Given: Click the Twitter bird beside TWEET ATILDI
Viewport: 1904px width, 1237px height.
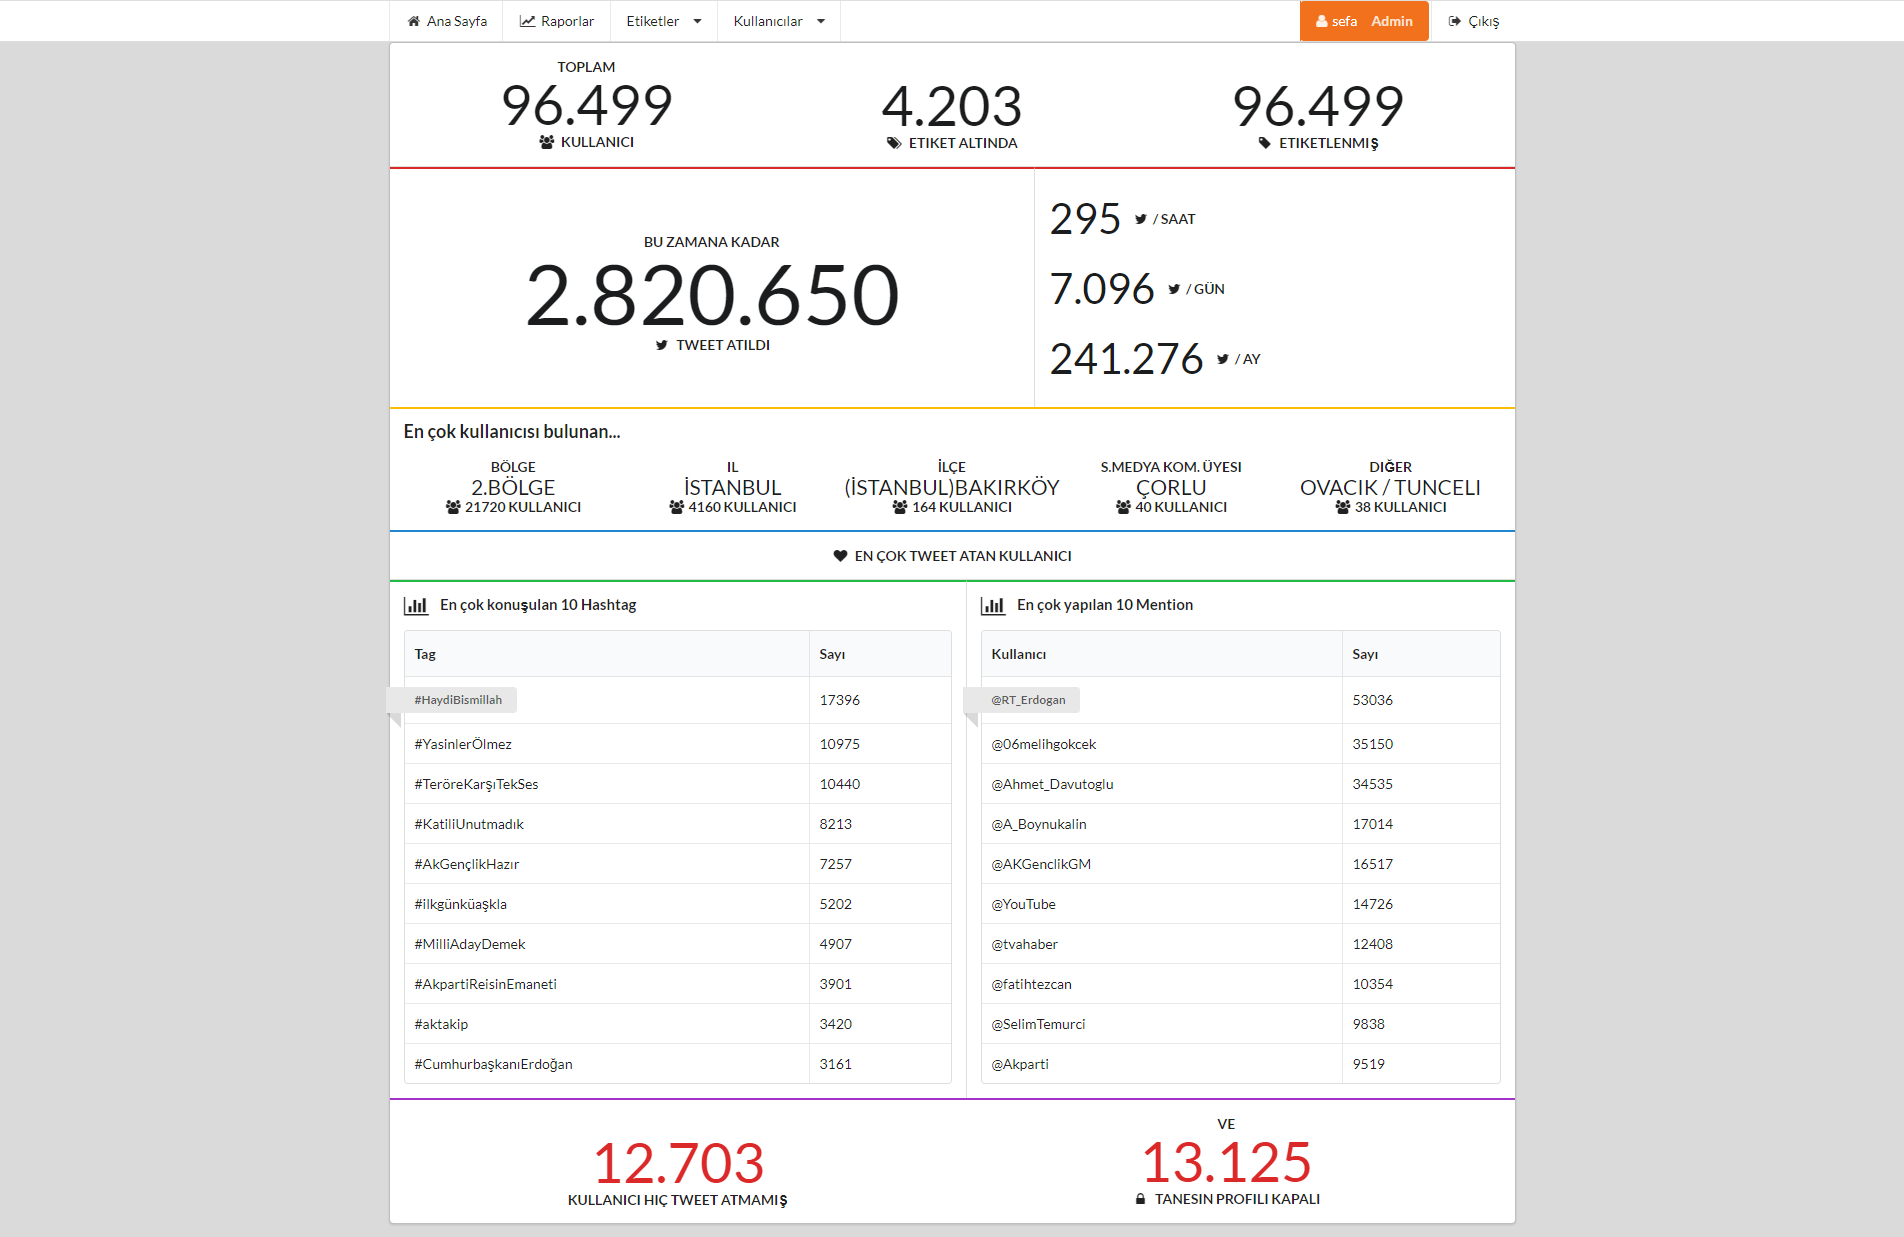Looking at the screenshot, I should click(x=661, y=345).
